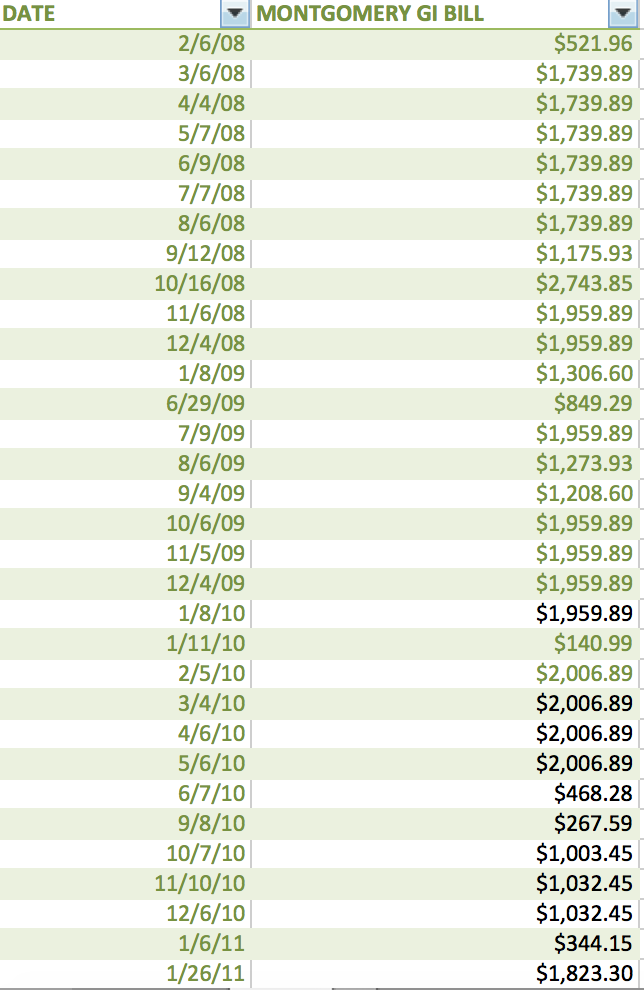Open the DATE column filter dropdown
Image resolution: width=644 pixels, height=990 pixels.
click(236, 14)
